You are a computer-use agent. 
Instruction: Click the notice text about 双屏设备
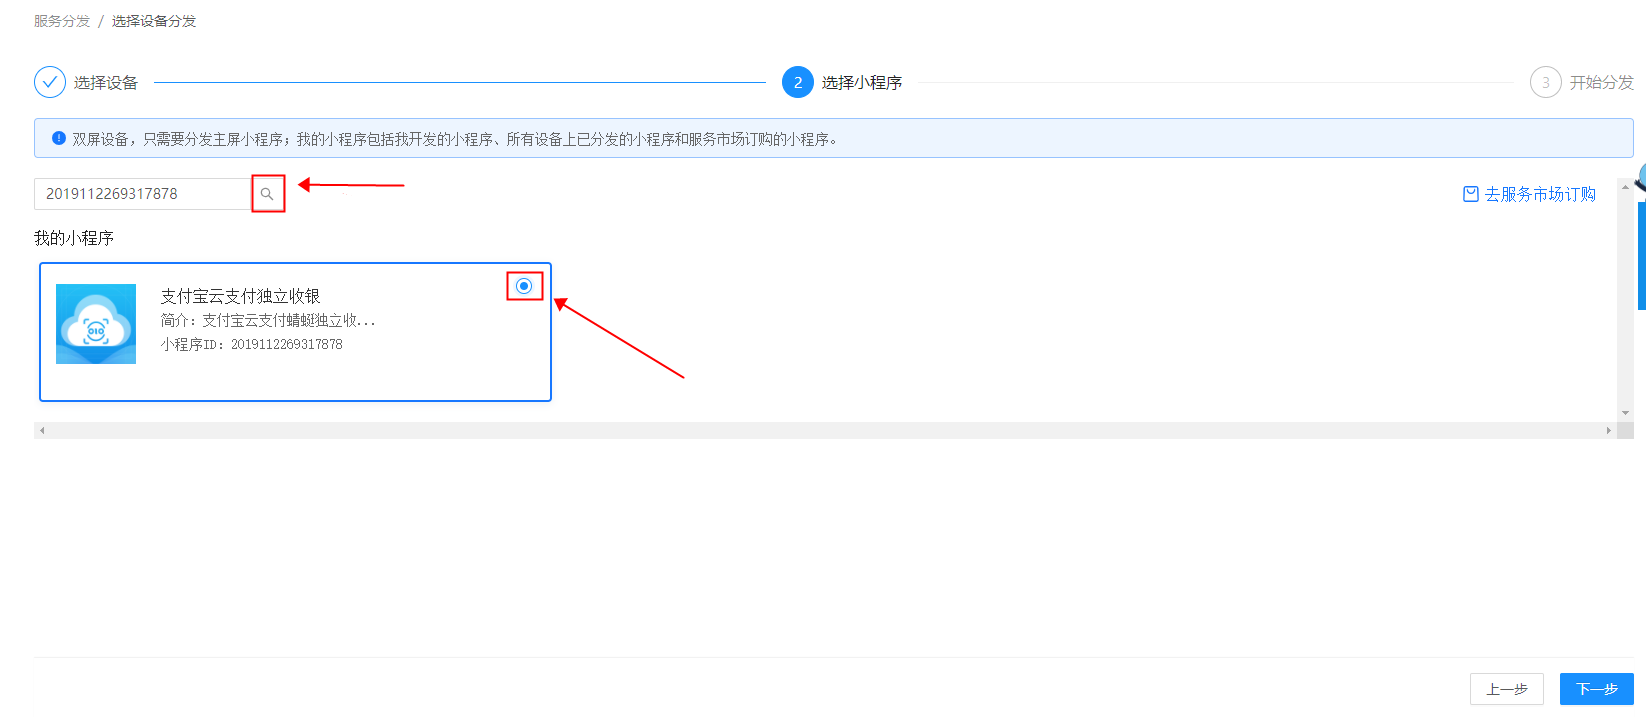point(455,139)
